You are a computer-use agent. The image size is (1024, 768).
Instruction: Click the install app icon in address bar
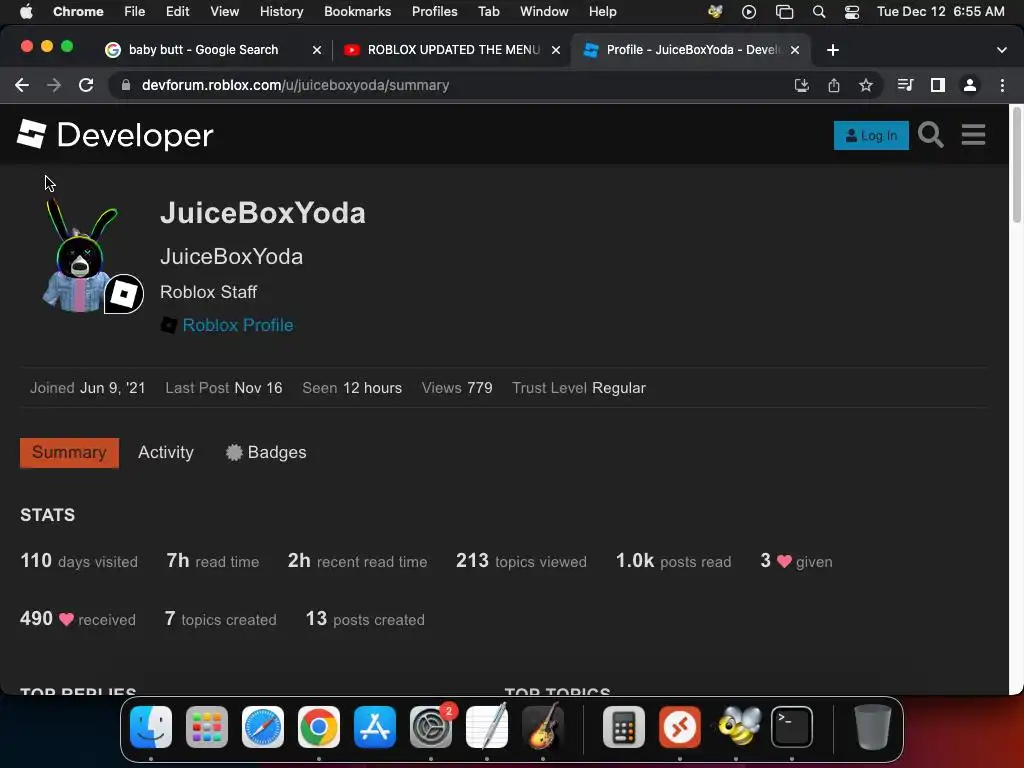point(801,85)
